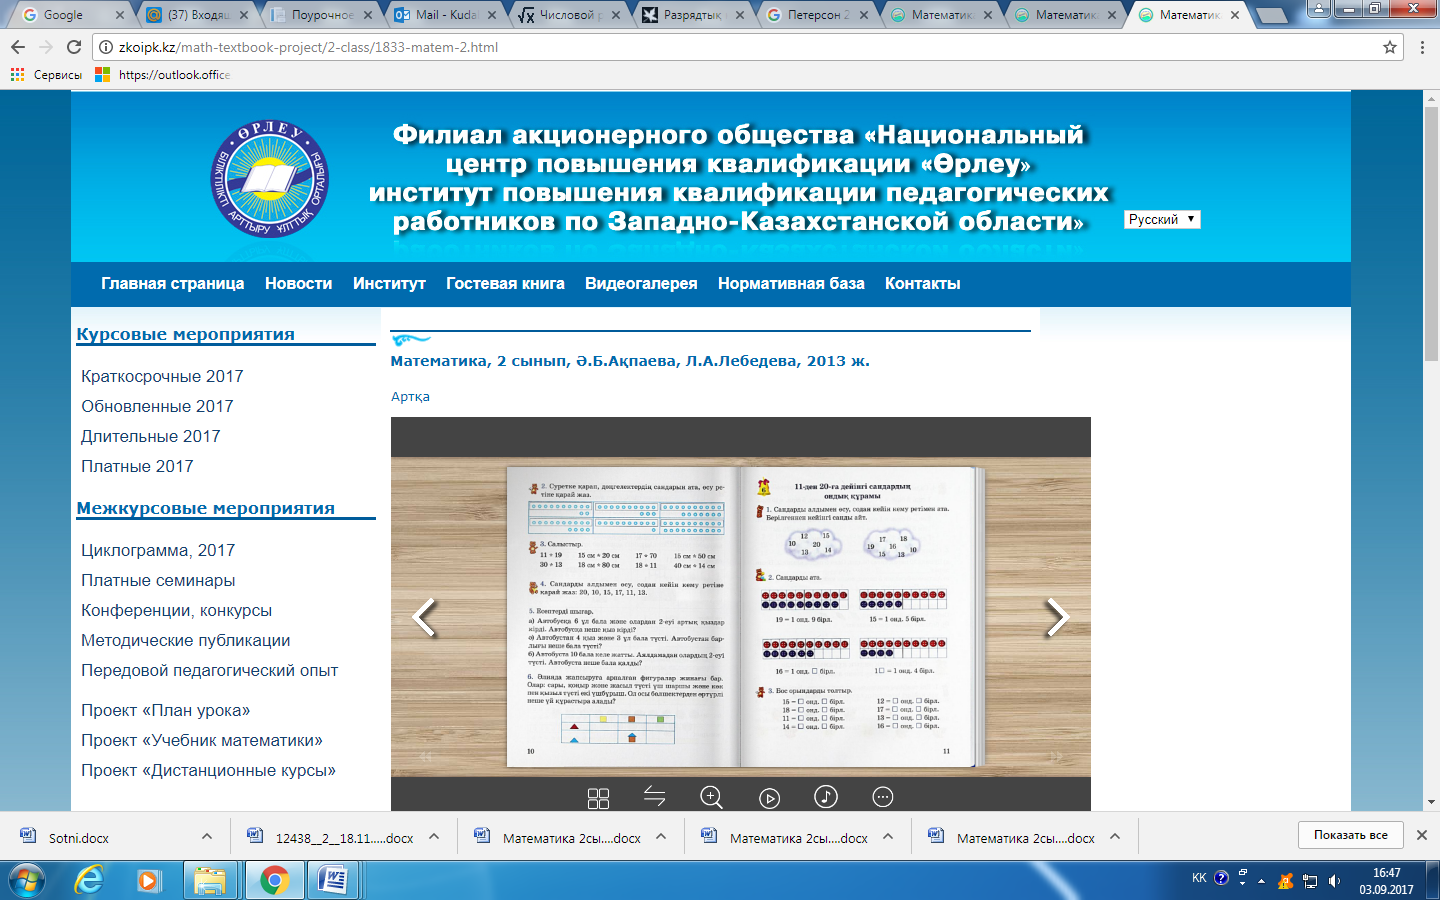
Task: Expand options for the Sotni.docx download
Action: pos(207,837)
